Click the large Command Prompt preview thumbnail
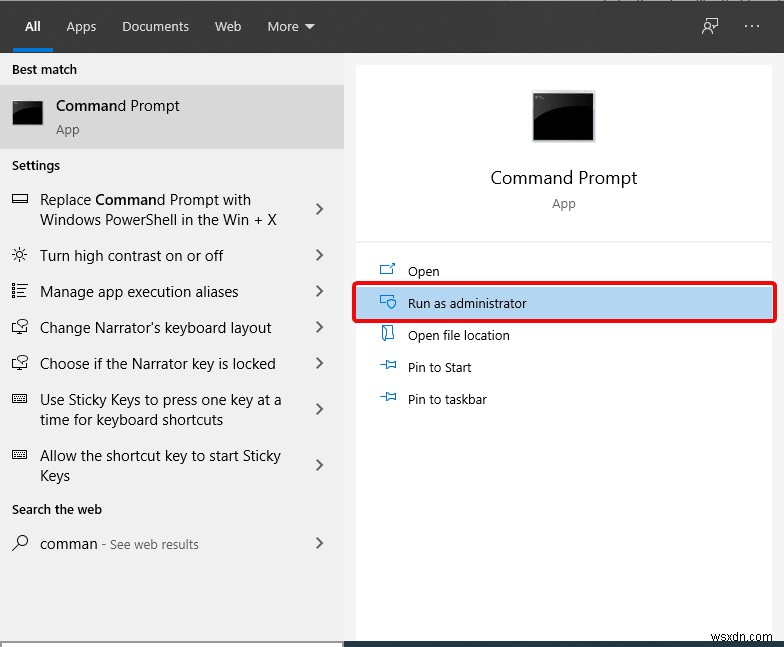The image size is (784, 647). [x=563, y=116]
